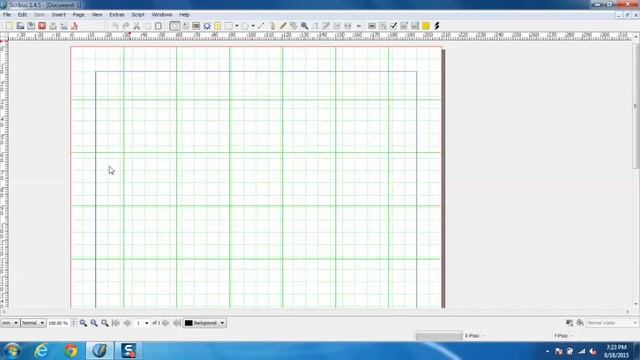Save the document with Save icon
The height and width of the screenshot is (360, 640).
[x=31, y=26]
